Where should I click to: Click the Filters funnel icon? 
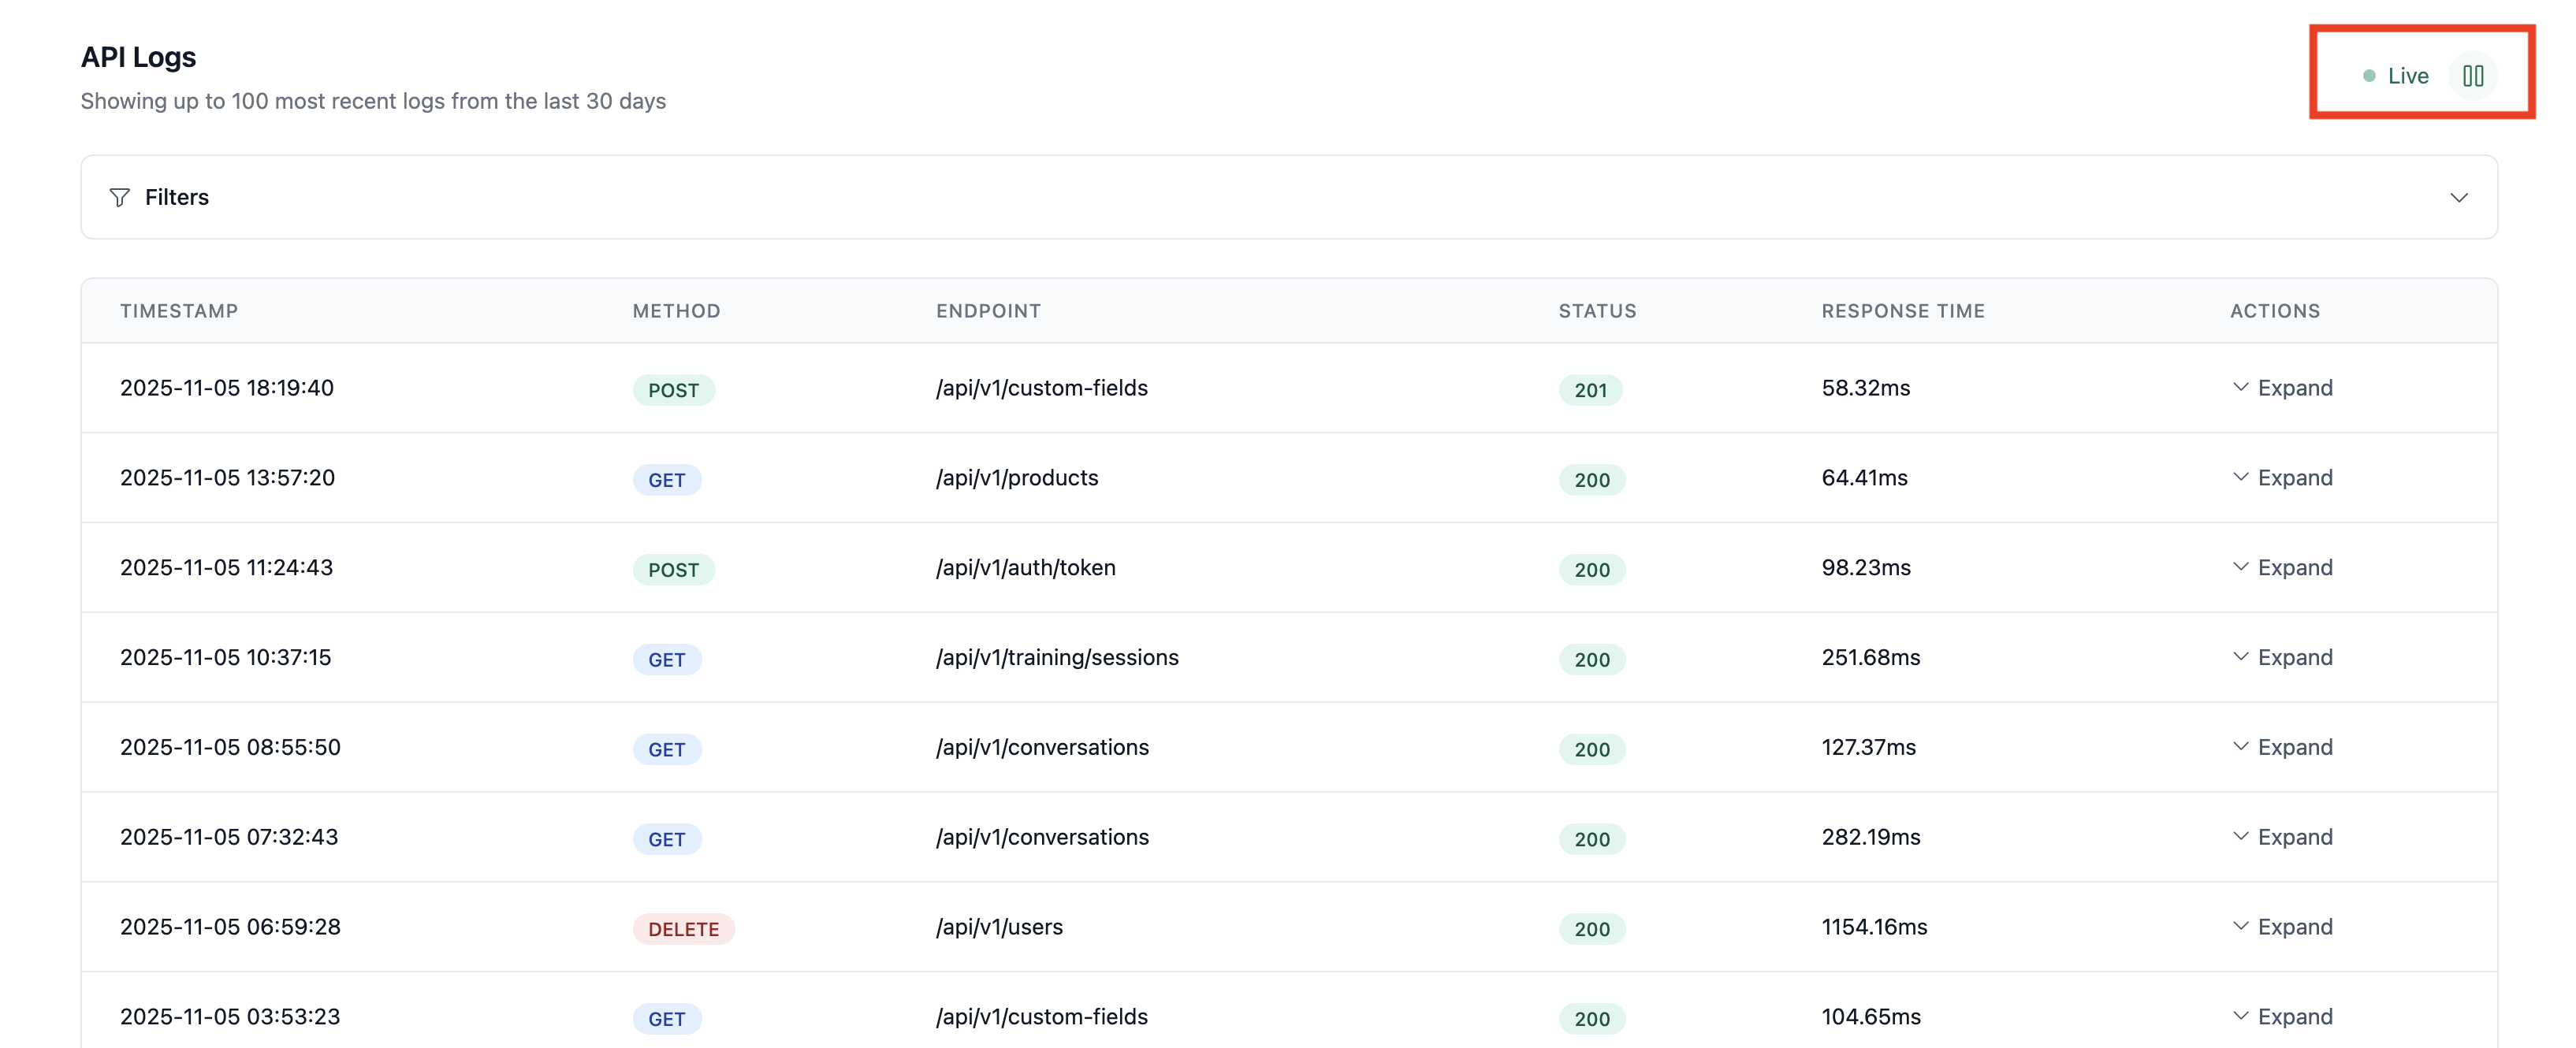point(120,197)
